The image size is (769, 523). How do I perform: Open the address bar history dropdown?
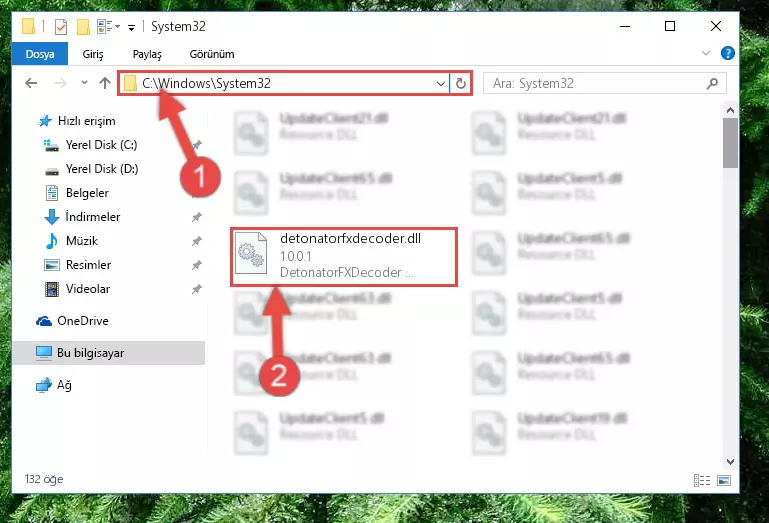[x=441, y=83]
